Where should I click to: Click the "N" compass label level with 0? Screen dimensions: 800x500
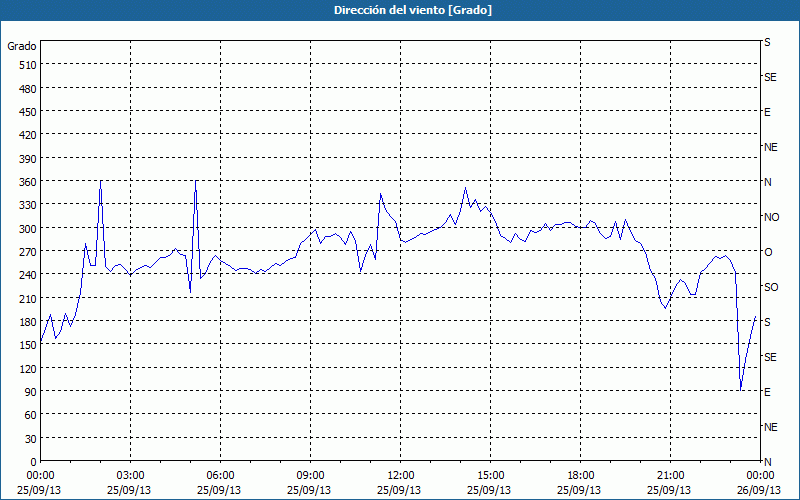click(767, 462)
